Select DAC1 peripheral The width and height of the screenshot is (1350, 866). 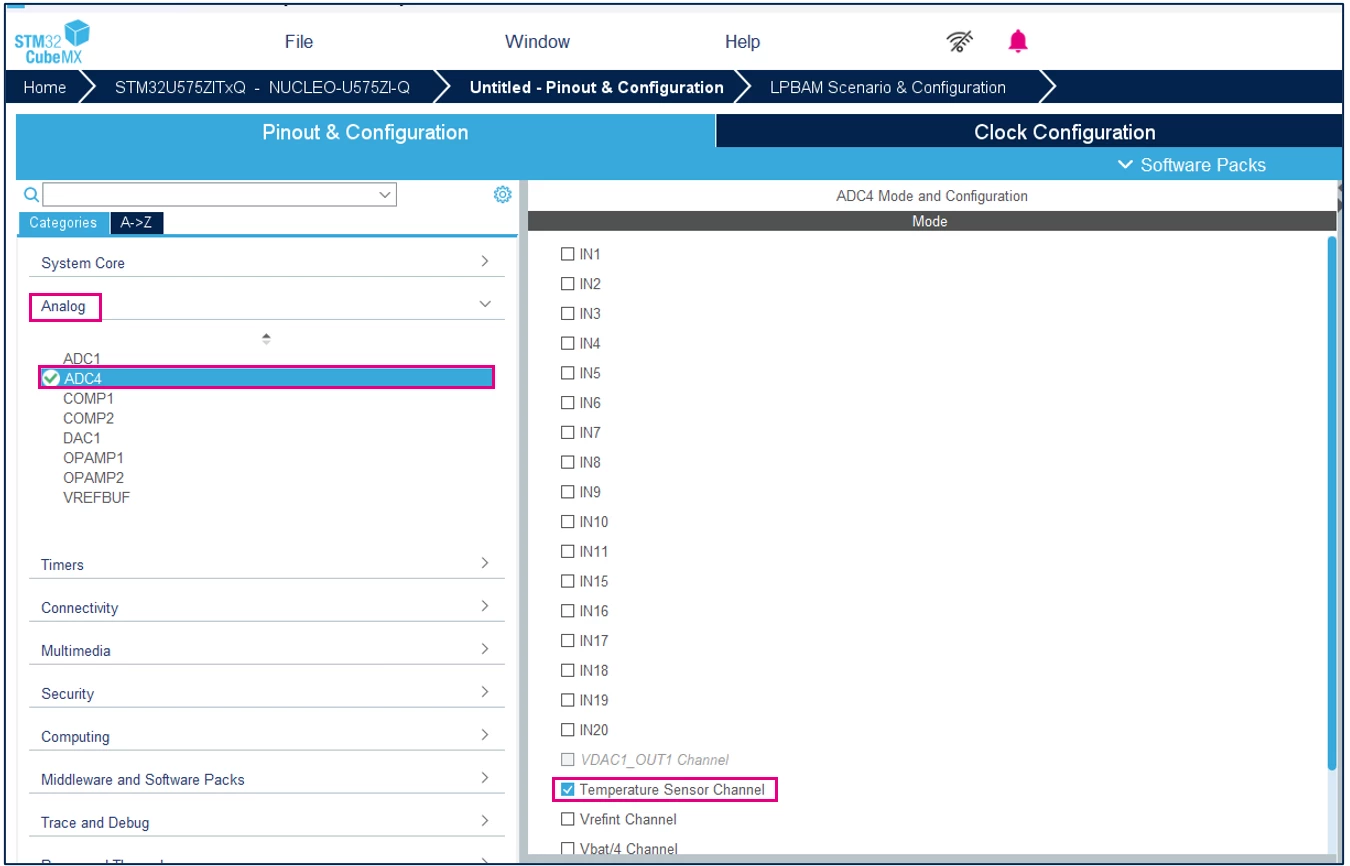point(82,438)
